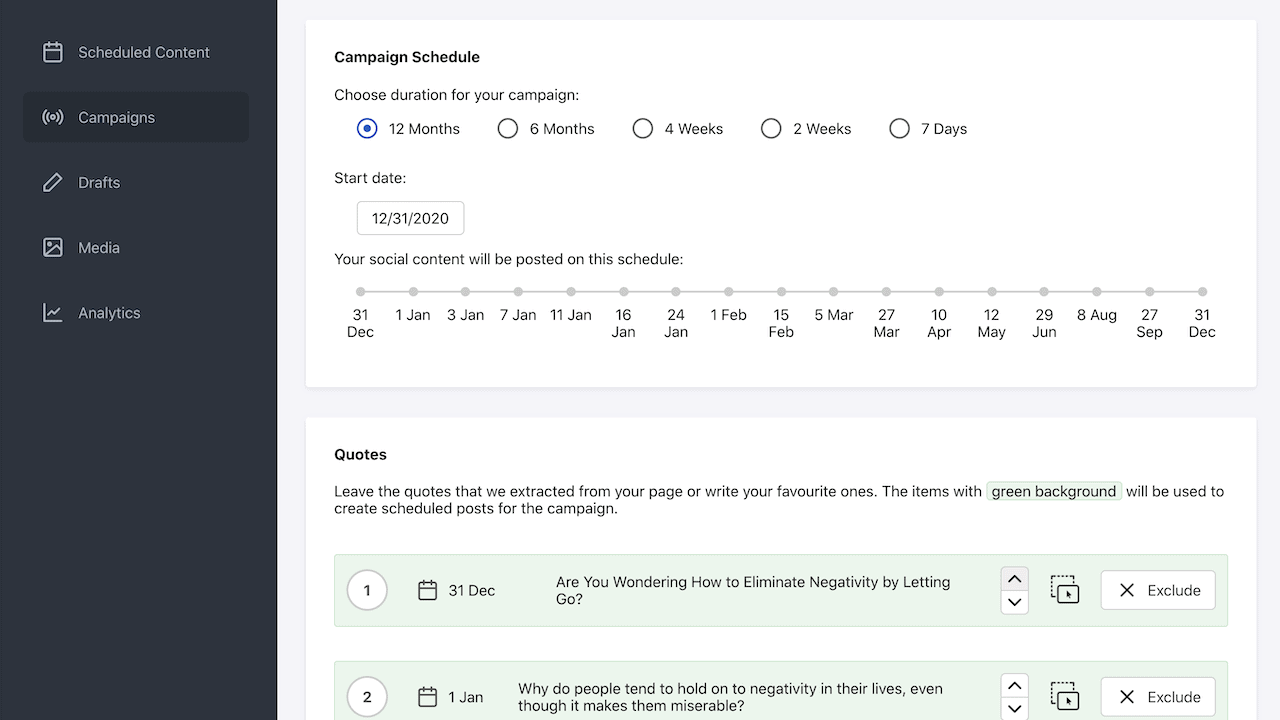This screenshot has height=720, width=1280.
Task: Move quote 1 down with the arrow
Action: click(1014, 602)
